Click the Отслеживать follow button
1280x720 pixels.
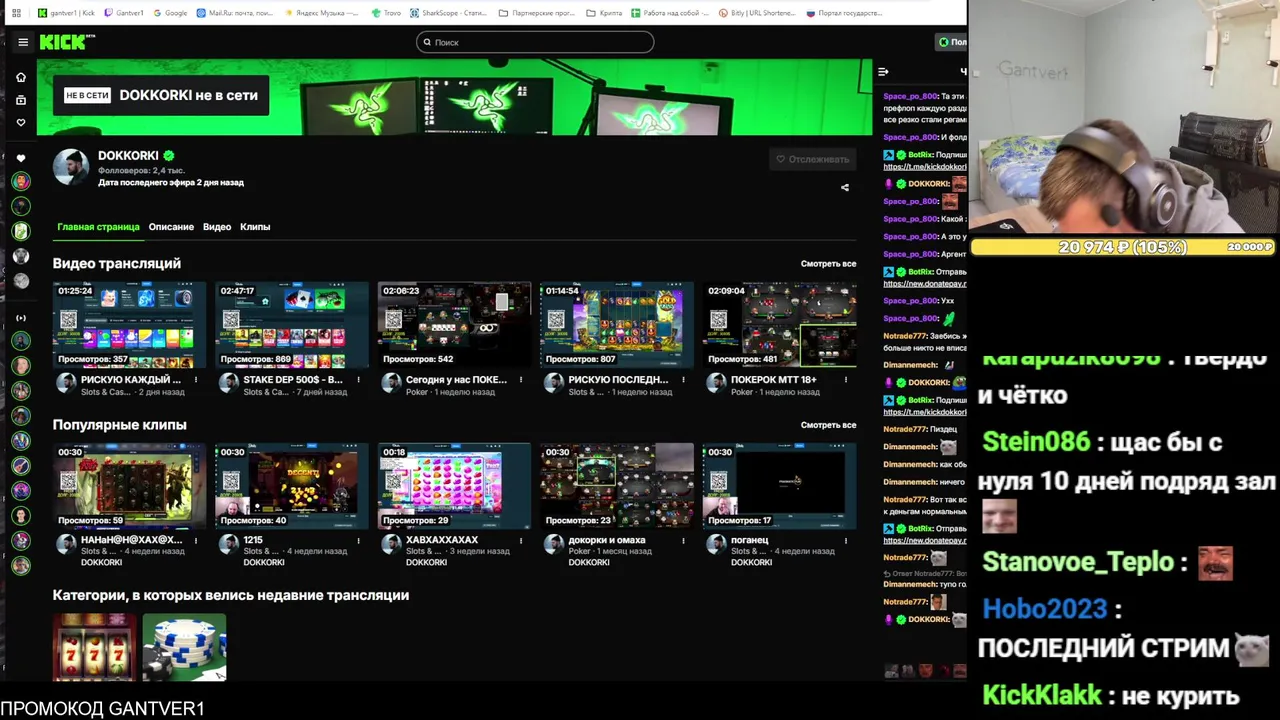[813, 159]
